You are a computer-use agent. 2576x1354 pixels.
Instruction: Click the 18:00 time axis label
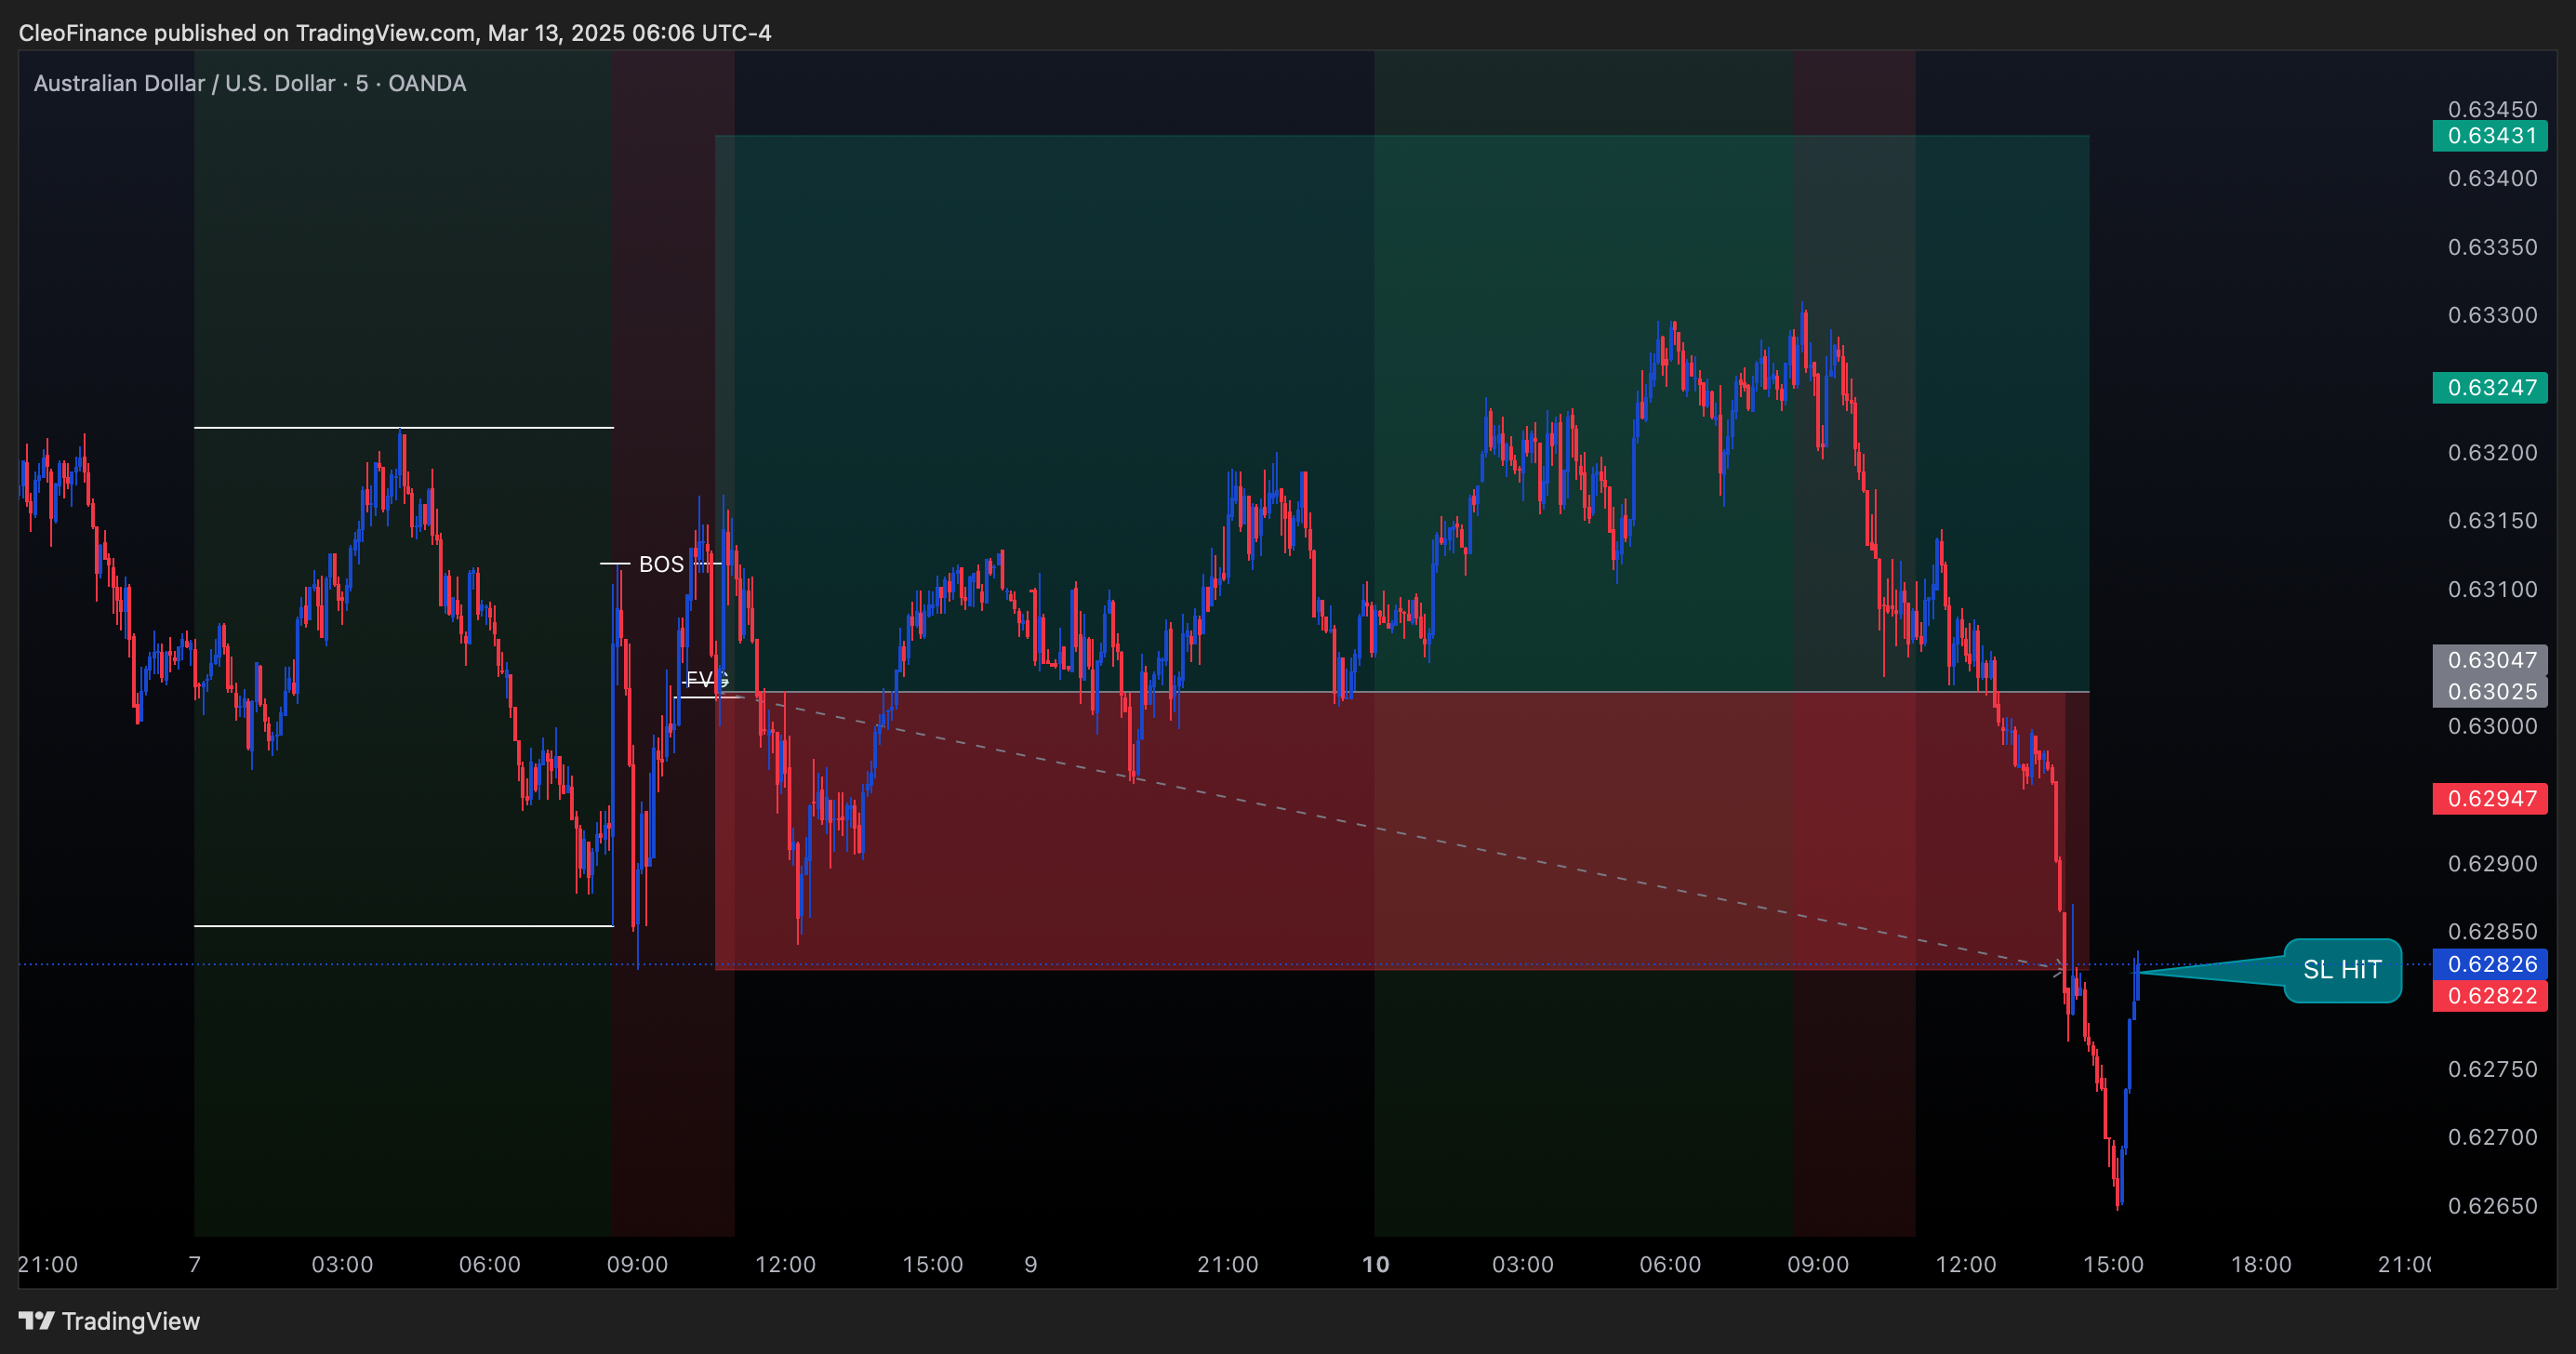pos(2261,1264)
